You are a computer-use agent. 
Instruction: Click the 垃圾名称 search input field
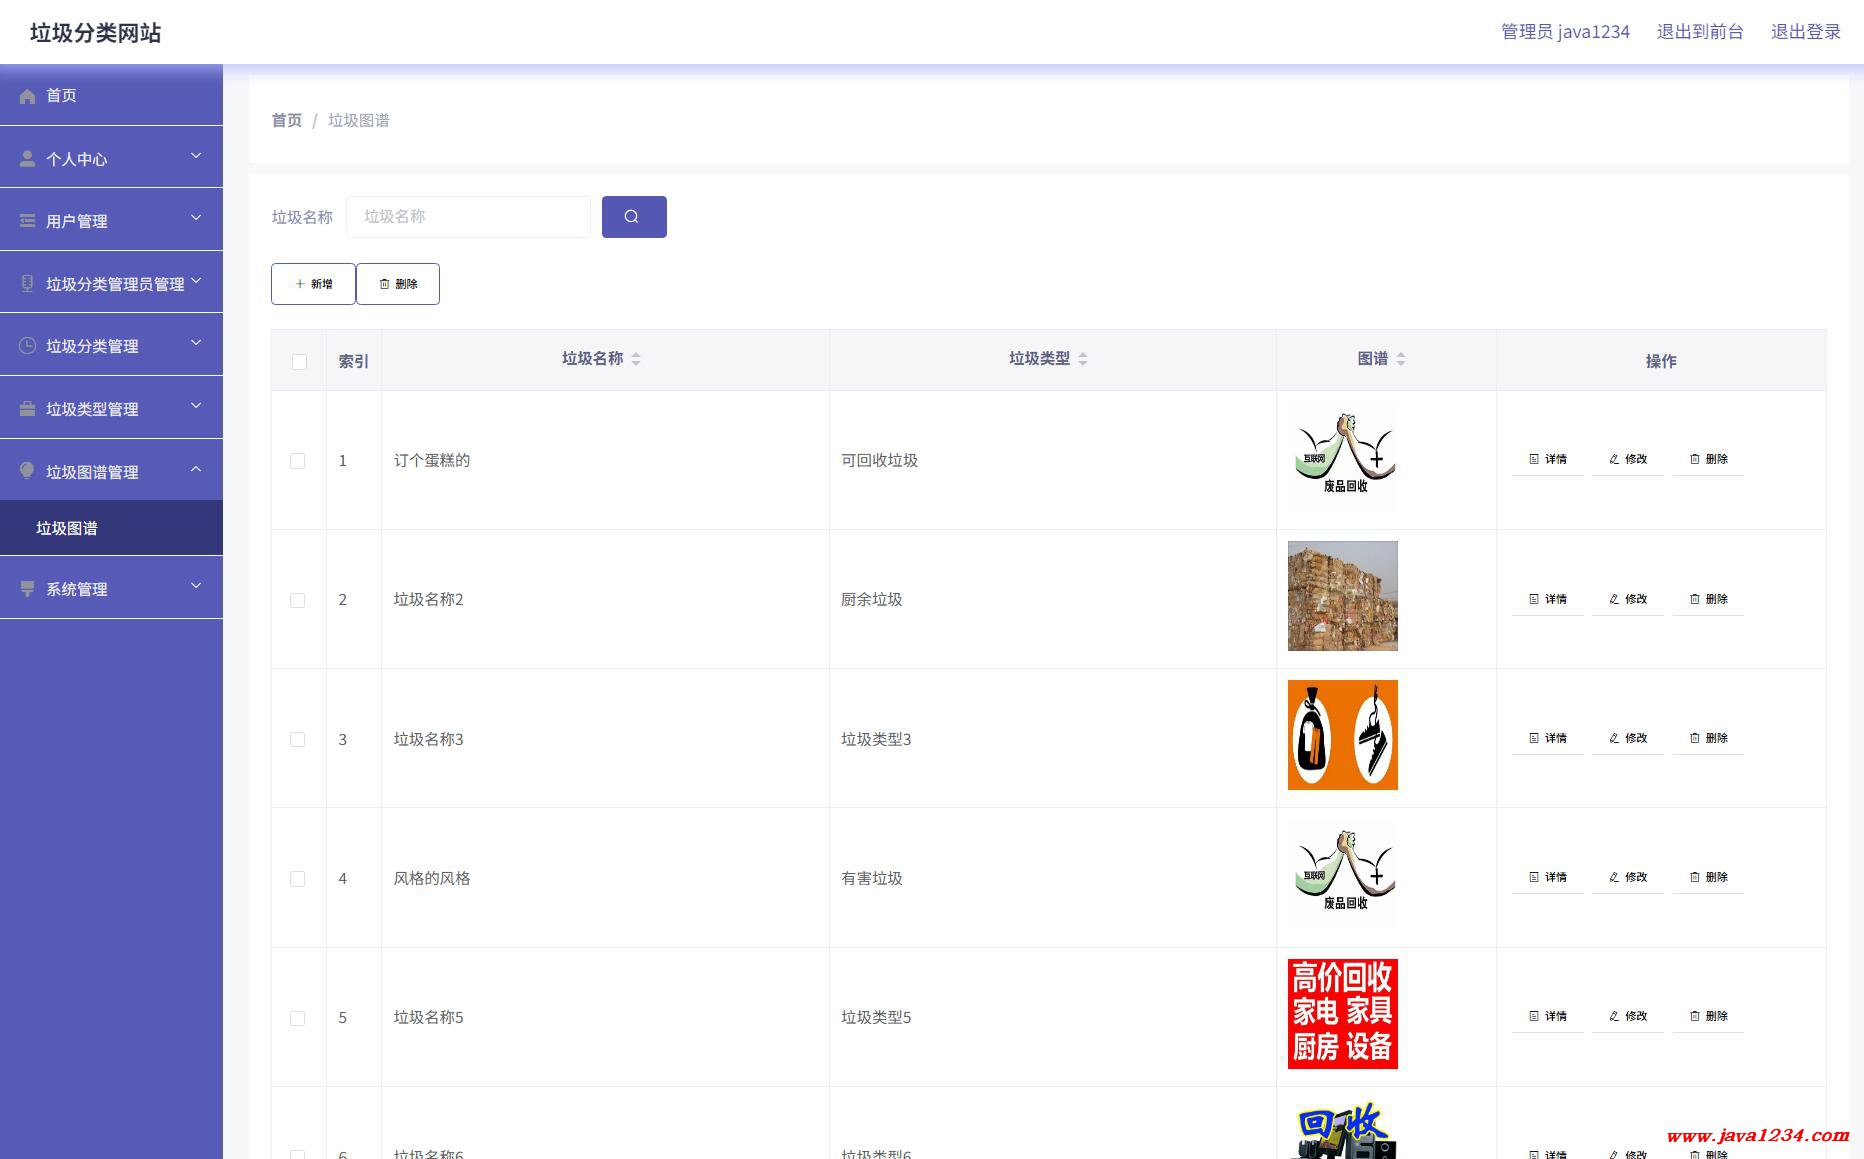(468, 217)
